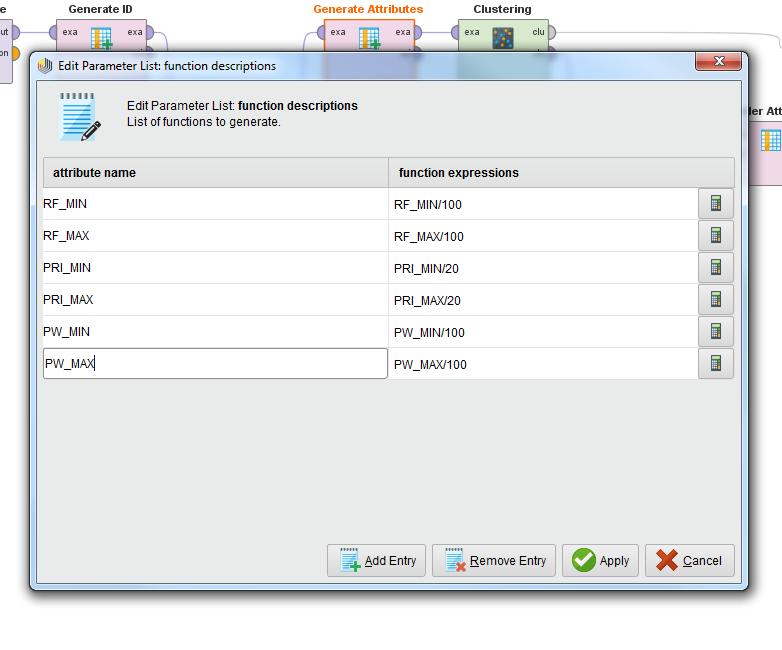The image size is (782, 650).
Task: Apply the function descriptions list
Action: (x=600, y=561)
